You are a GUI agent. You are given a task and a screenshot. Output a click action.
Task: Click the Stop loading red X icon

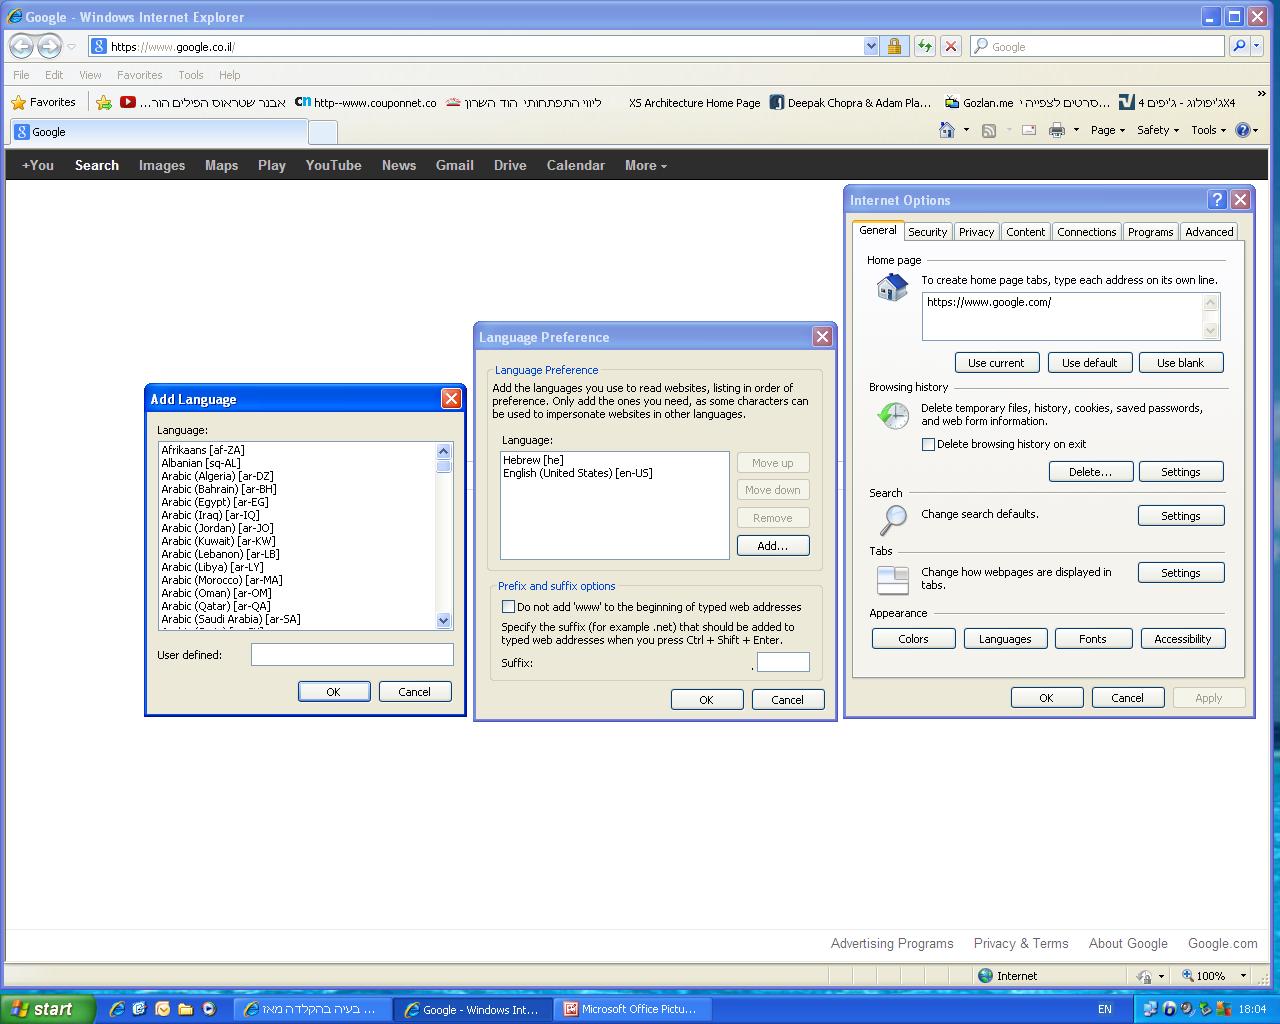click(951, 46)
